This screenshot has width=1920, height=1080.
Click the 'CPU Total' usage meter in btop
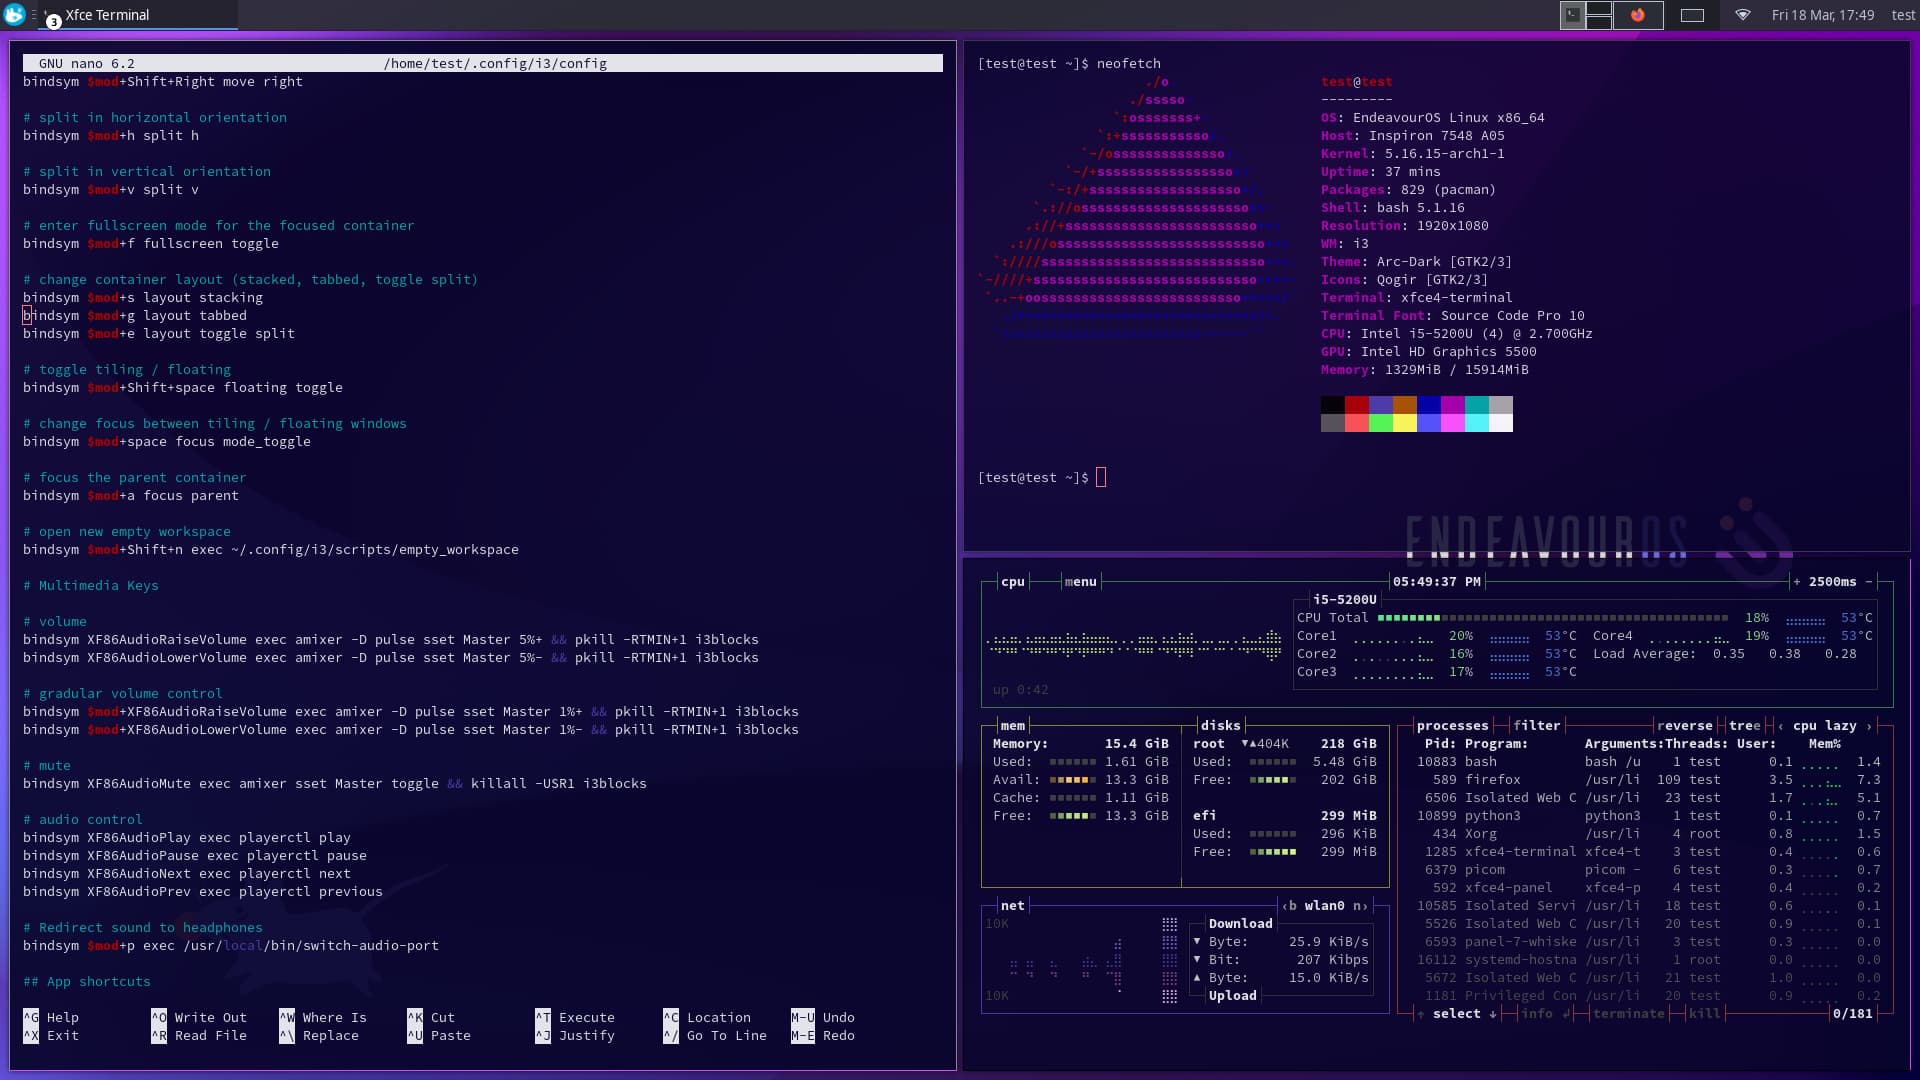coord(1552,618)
